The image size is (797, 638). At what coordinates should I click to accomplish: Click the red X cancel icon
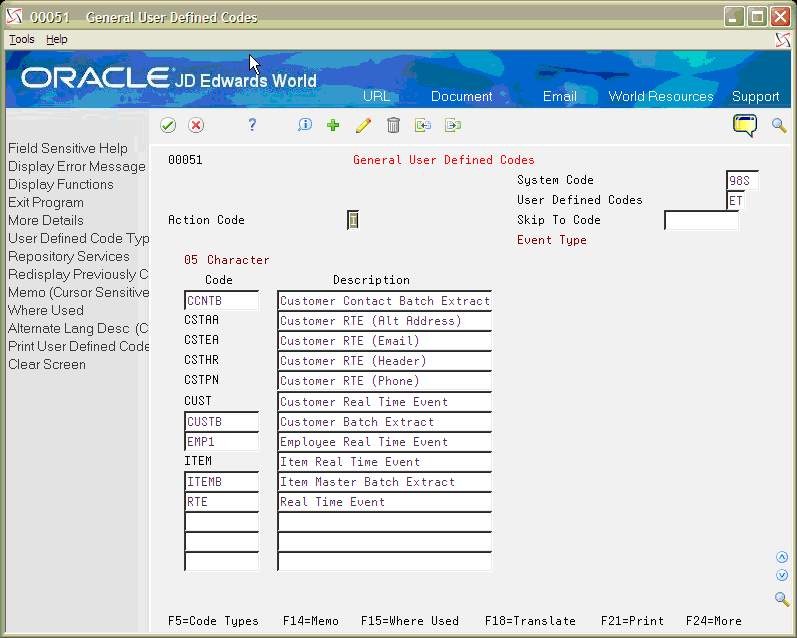(196, 125)
